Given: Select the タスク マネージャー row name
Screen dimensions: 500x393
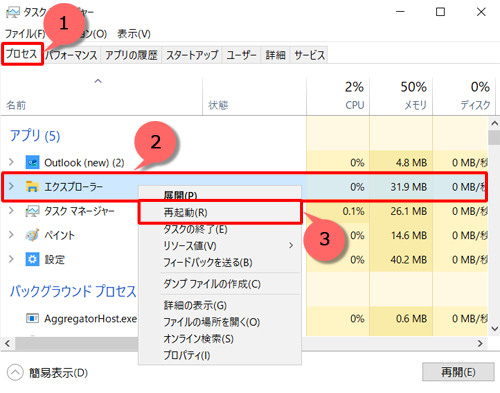Looking at the screenshot, I should [79, 211].
